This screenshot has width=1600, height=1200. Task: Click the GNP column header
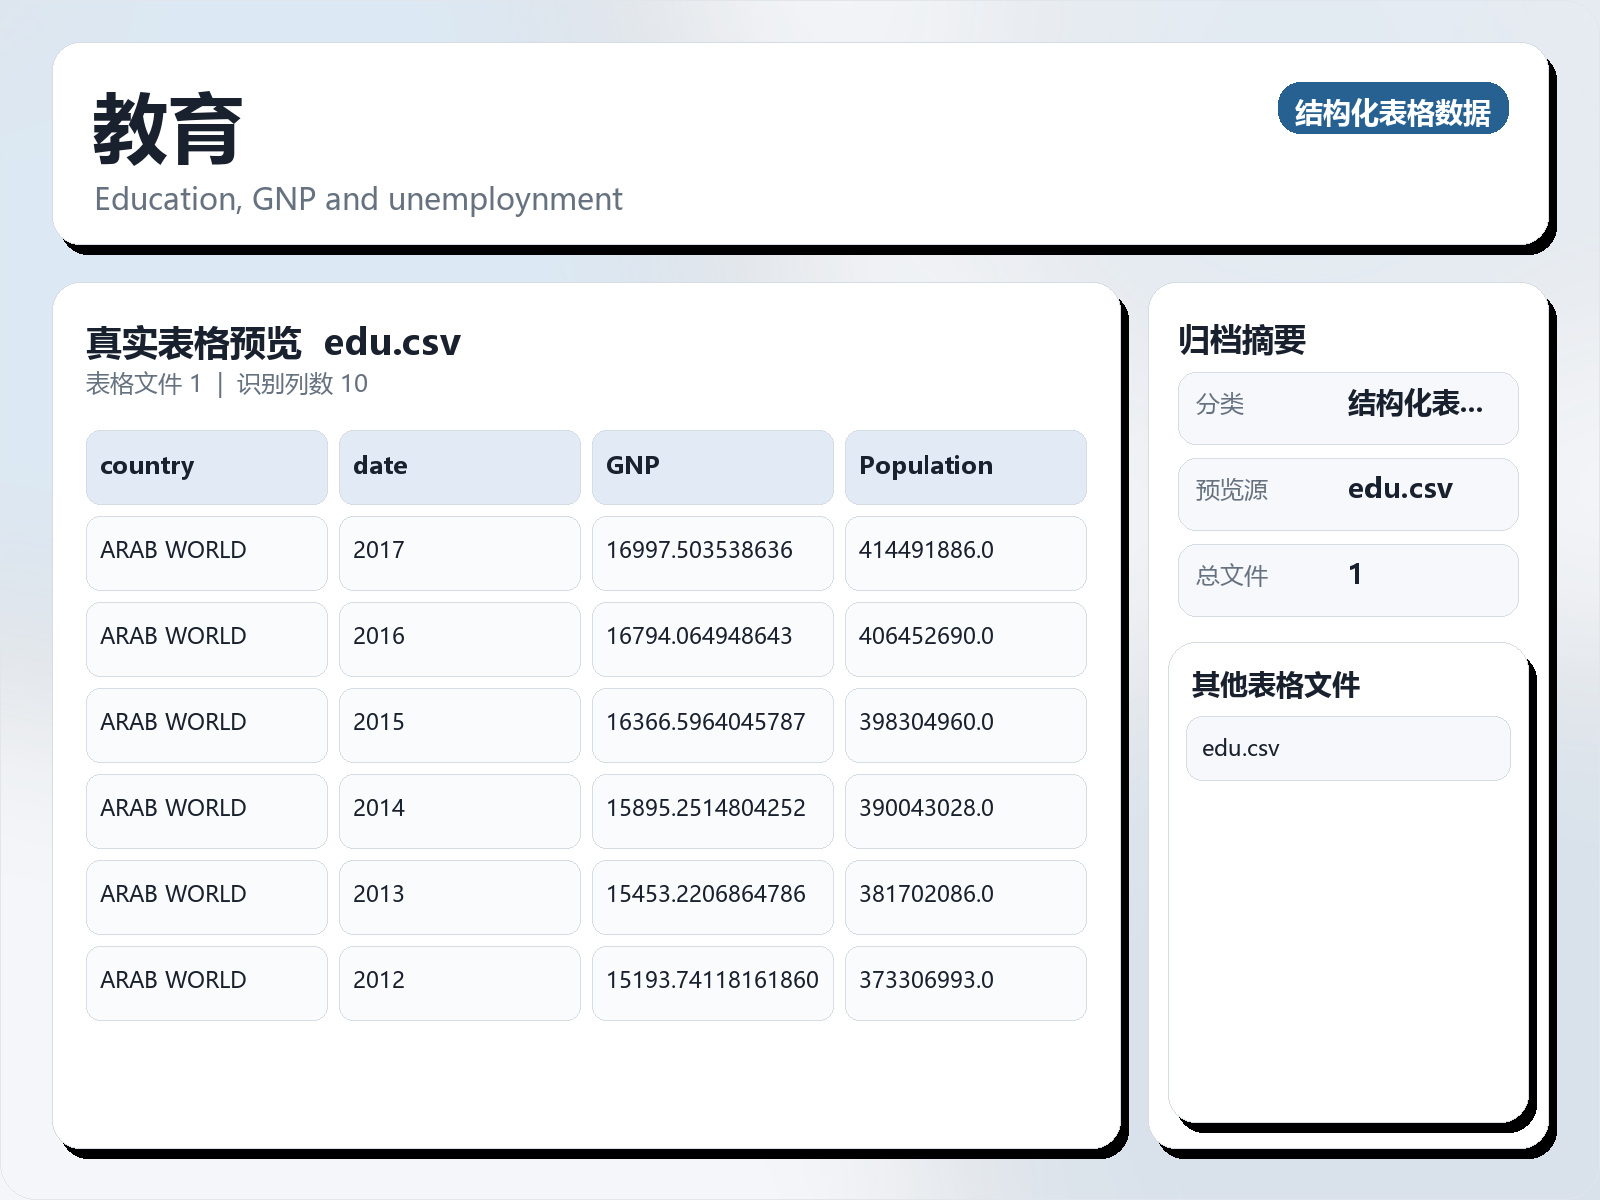pos(712,467)
